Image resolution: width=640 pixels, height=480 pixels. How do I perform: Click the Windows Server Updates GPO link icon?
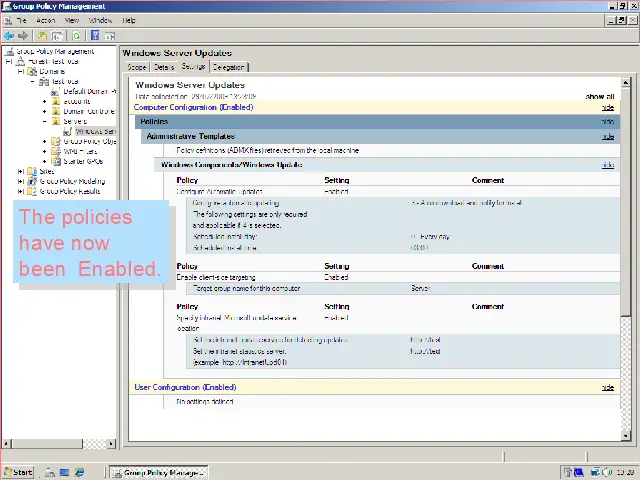tap(68, 131)
